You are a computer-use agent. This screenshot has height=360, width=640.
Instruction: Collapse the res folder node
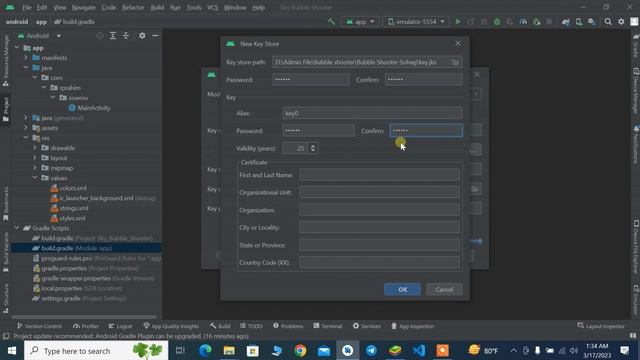(x=26, y=138)
